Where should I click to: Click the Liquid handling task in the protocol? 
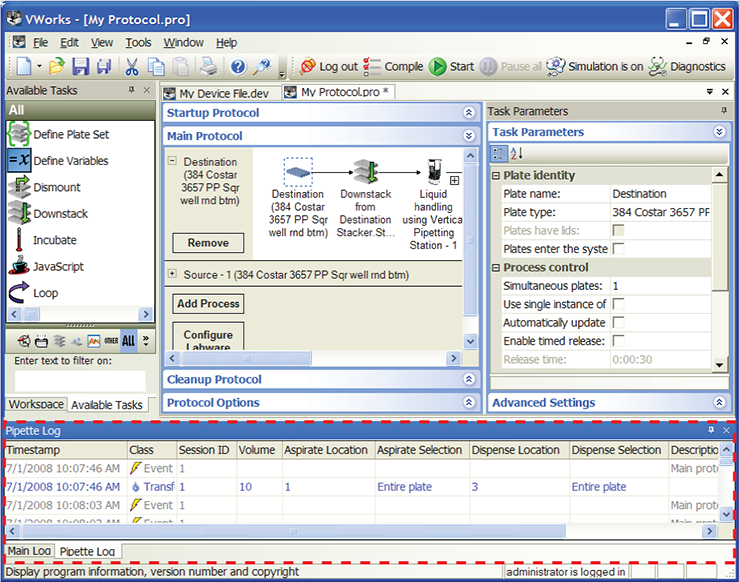(x=434, y=206)
